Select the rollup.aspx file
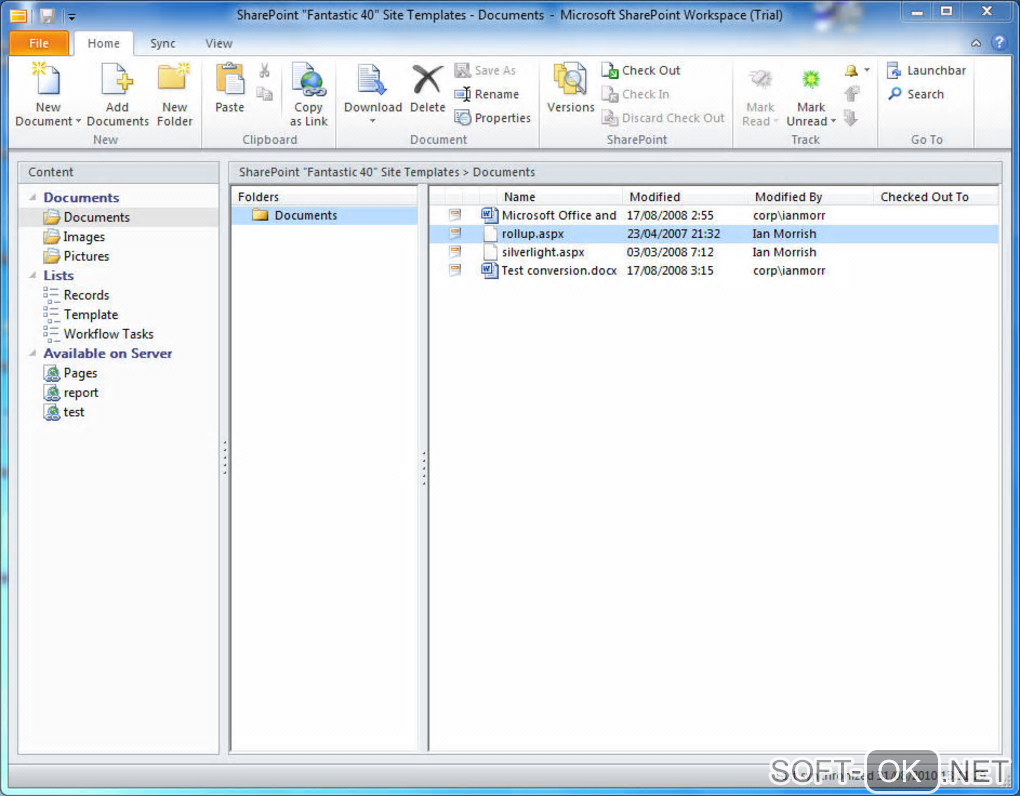 (x=713, y=233)
